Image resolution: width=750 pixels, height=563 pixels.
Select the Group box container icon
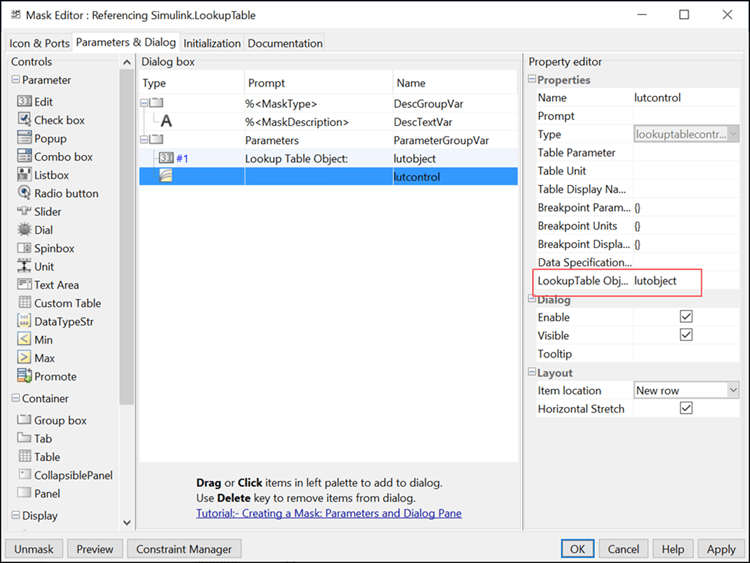coord(24,420)
